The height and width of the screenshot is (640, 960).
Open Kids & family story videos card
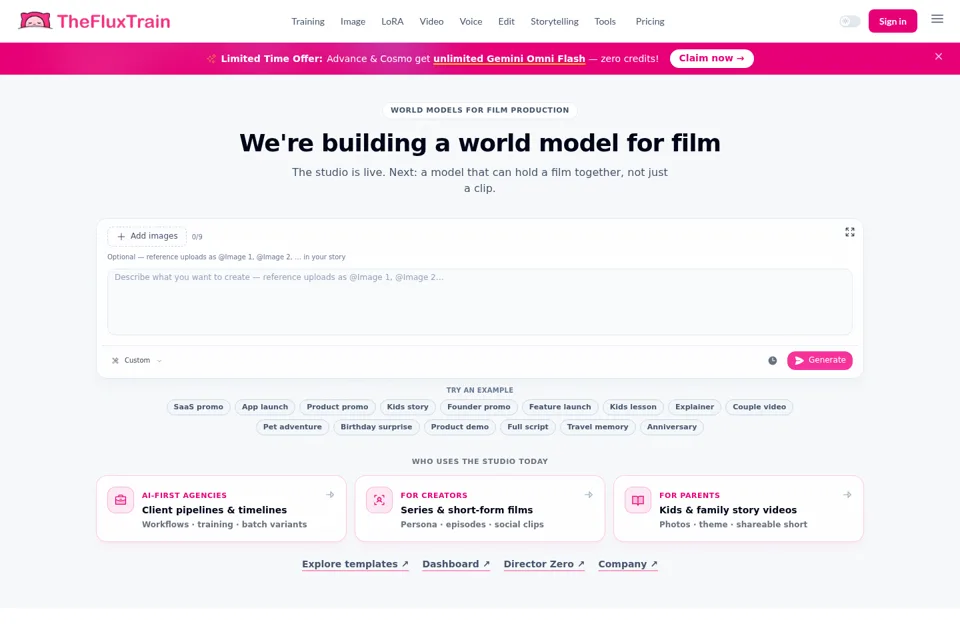point(738,508)
